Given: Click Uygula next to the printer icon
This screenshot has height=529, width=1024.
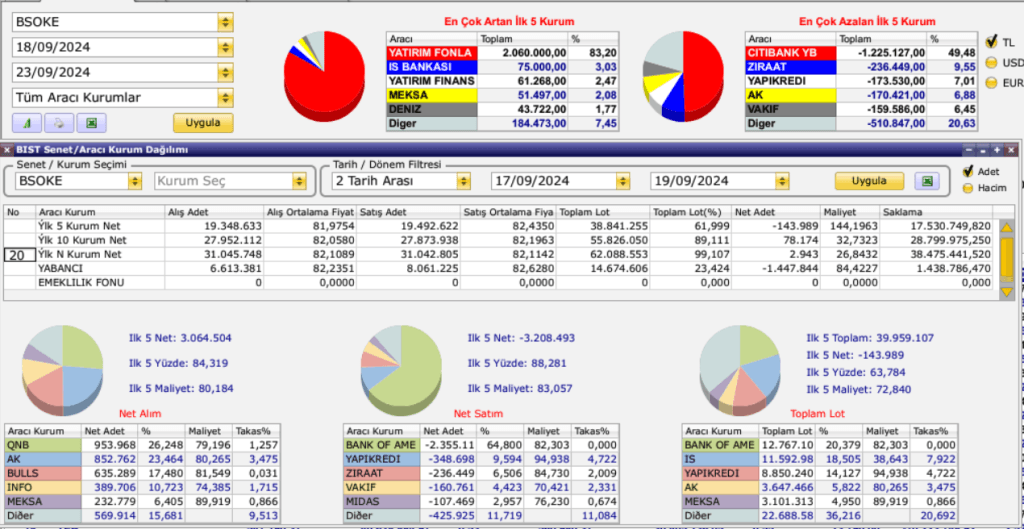Looking at the screenshot, I should (x=203, y=123).
